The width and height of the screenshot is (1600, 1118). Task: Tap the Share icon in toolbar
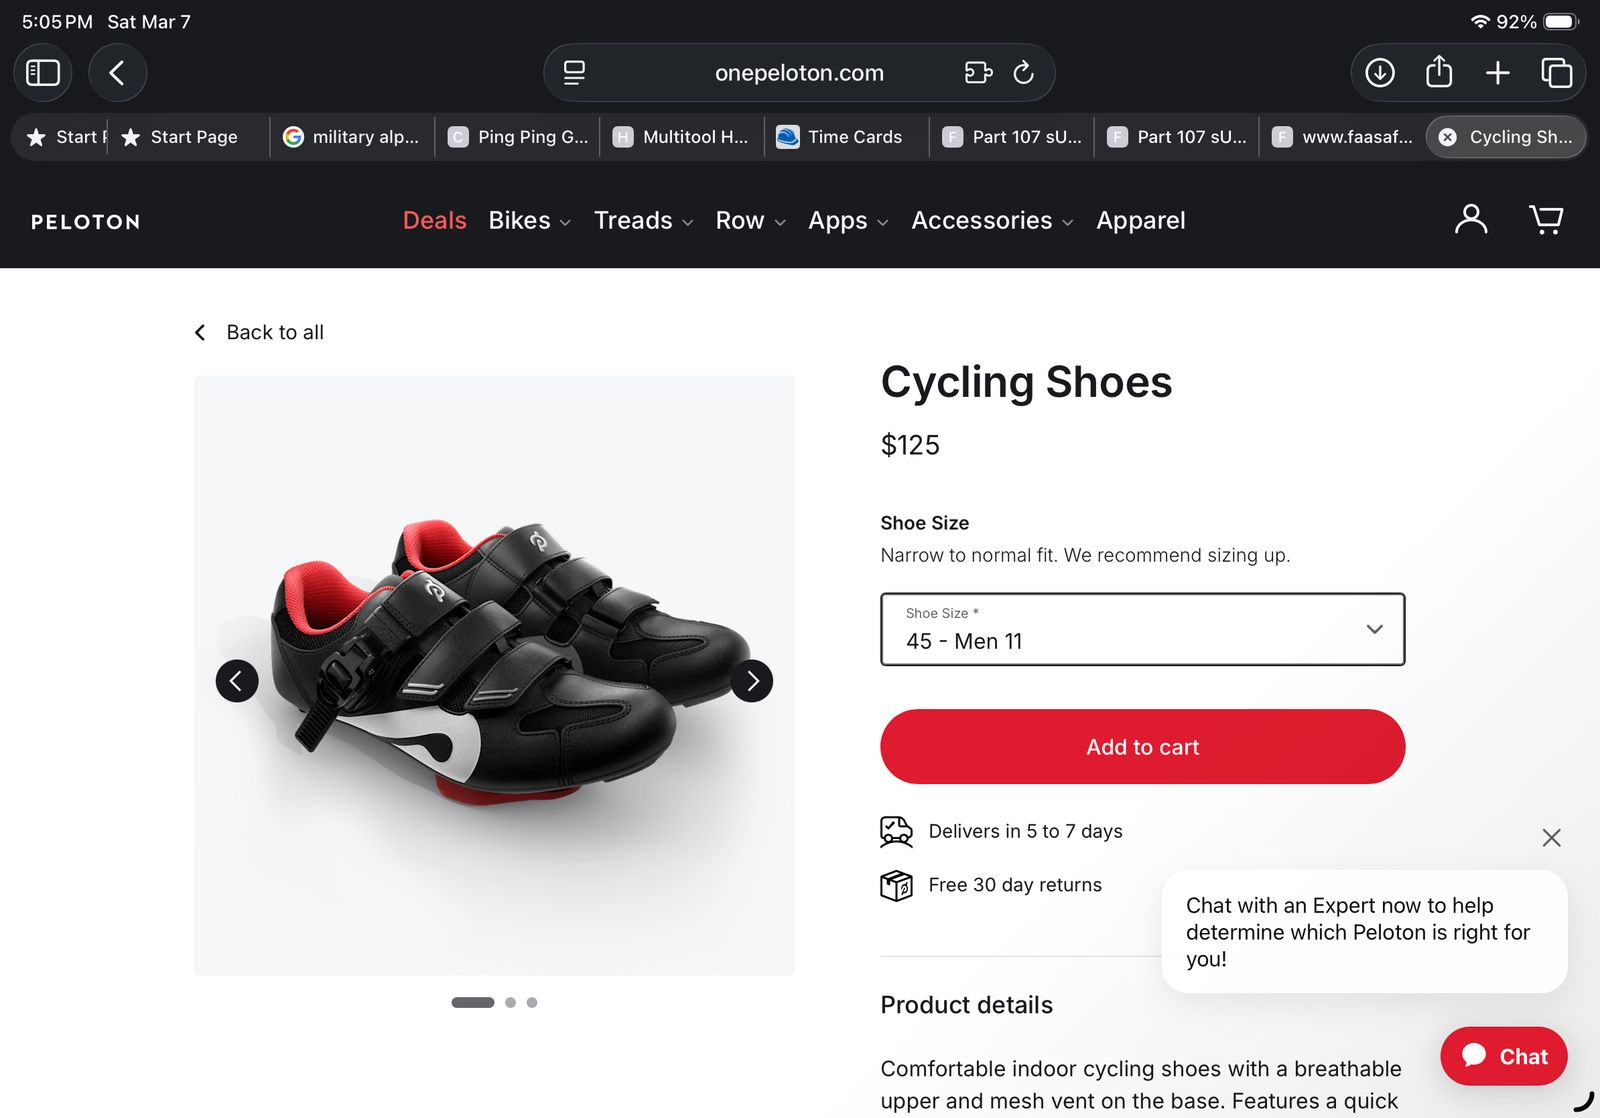[1439, 73]
